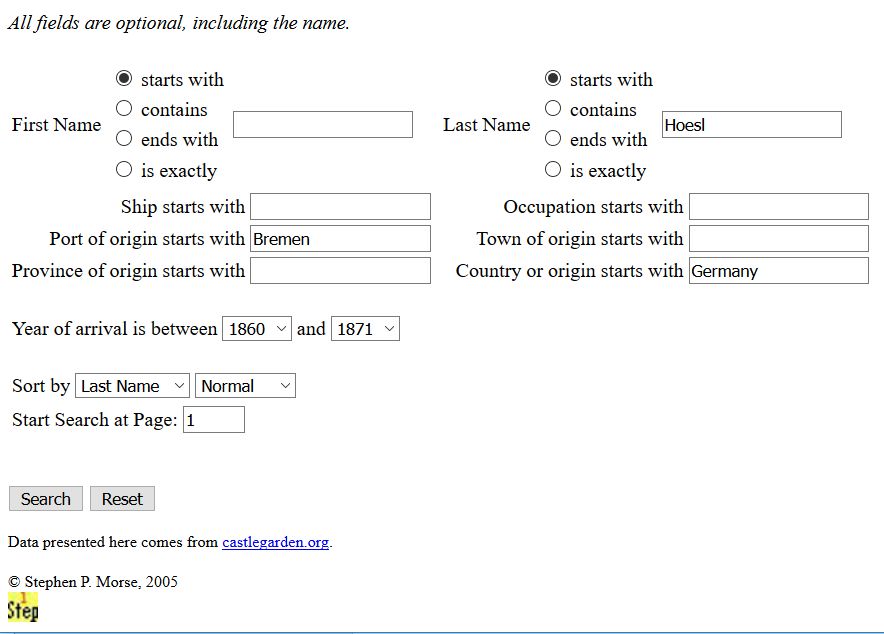The width and height of the screenshot is (884, 634).
Task: Select First Name 'is exactly' option
Action: click(124, 169)
